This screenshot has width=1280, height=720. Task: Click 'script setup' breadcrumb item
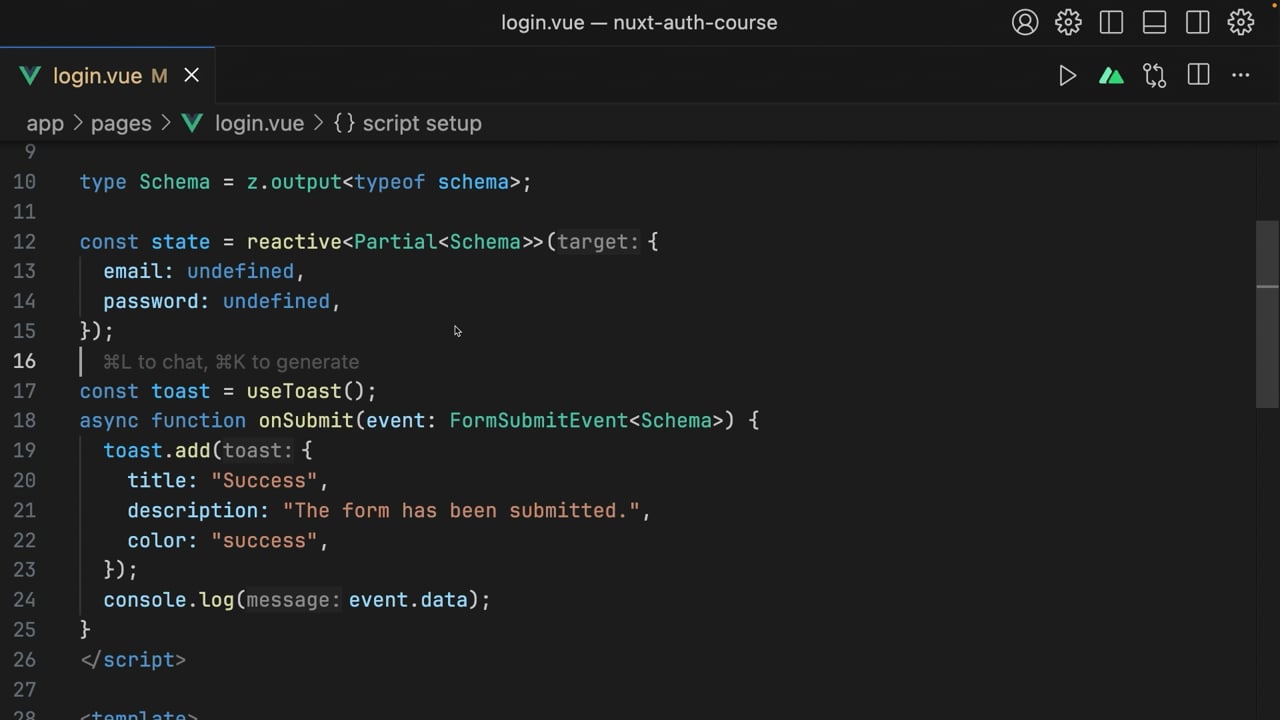pyautogui.click(x=422, y=123)
